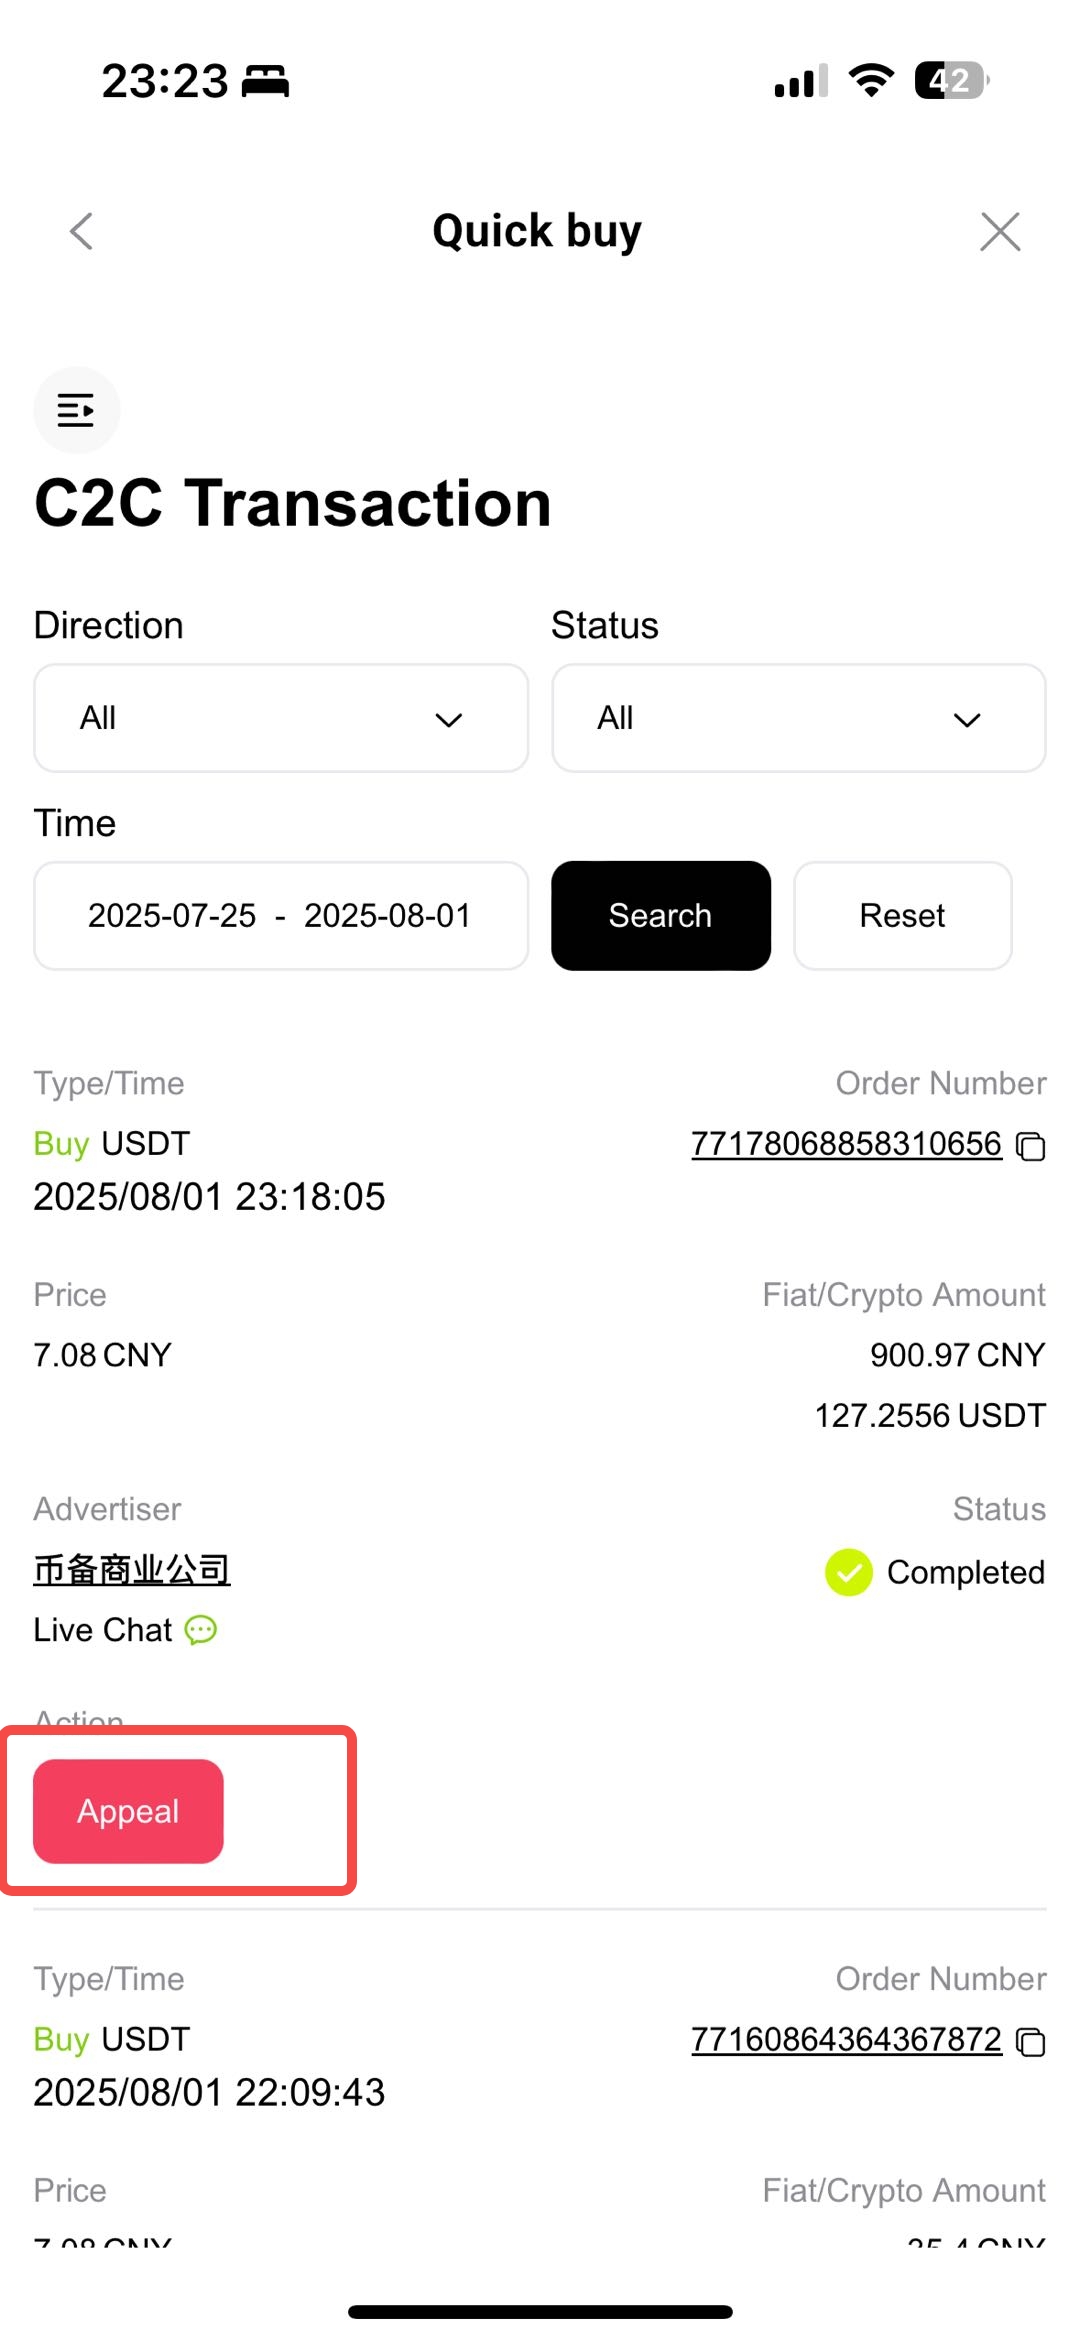
Task: Expand the Direction dropdown
Action: click(x=281, y=718)
